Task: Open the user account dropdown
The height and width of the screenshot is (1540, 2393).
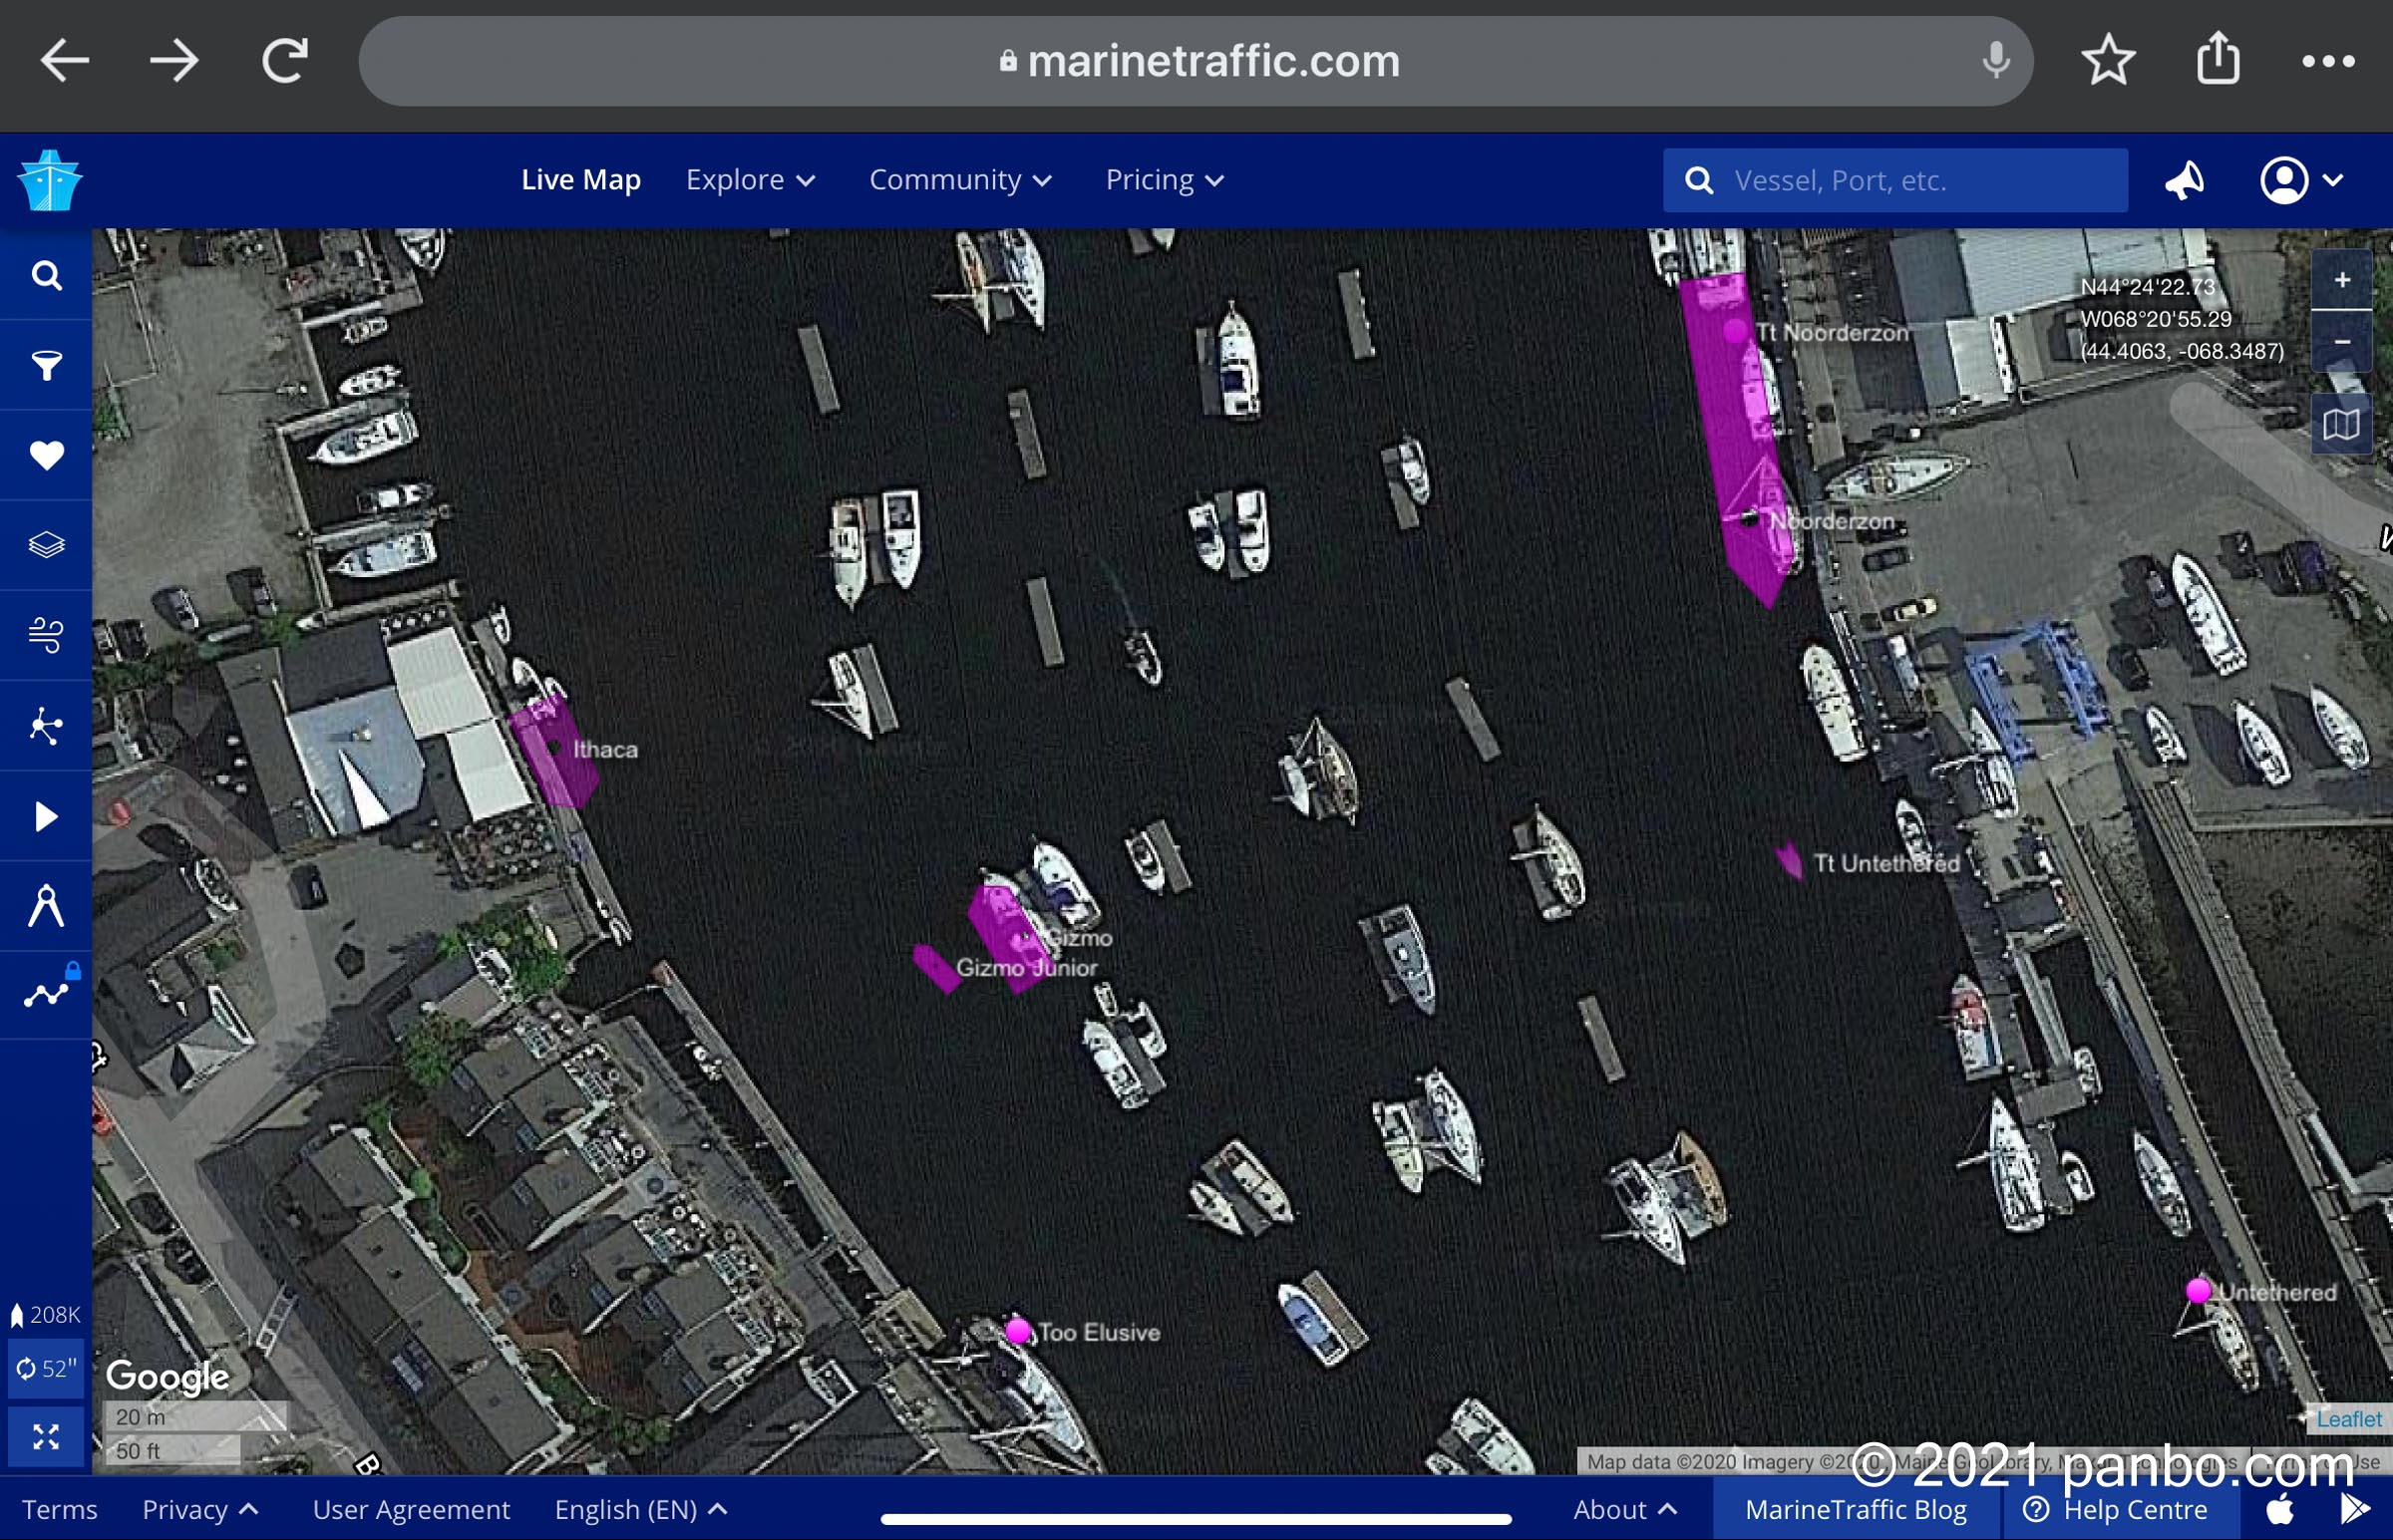Action: (x=2301, y=181)
